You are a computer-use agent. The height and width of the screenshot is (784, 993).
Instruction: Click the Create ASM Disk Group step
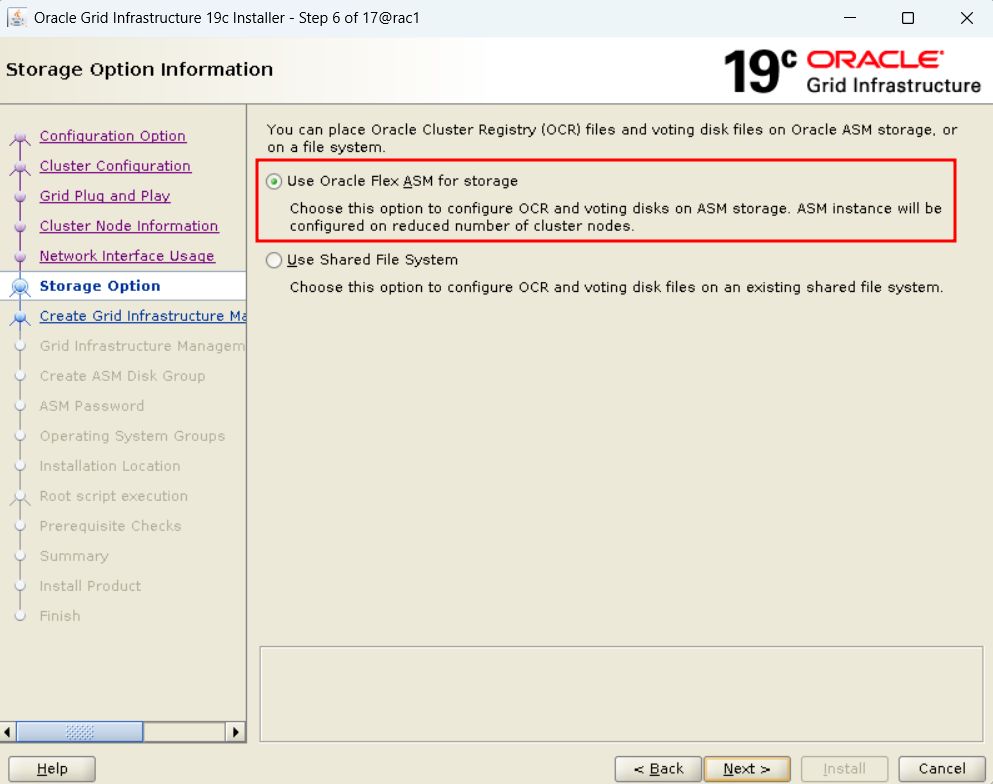tap(122, 376)
